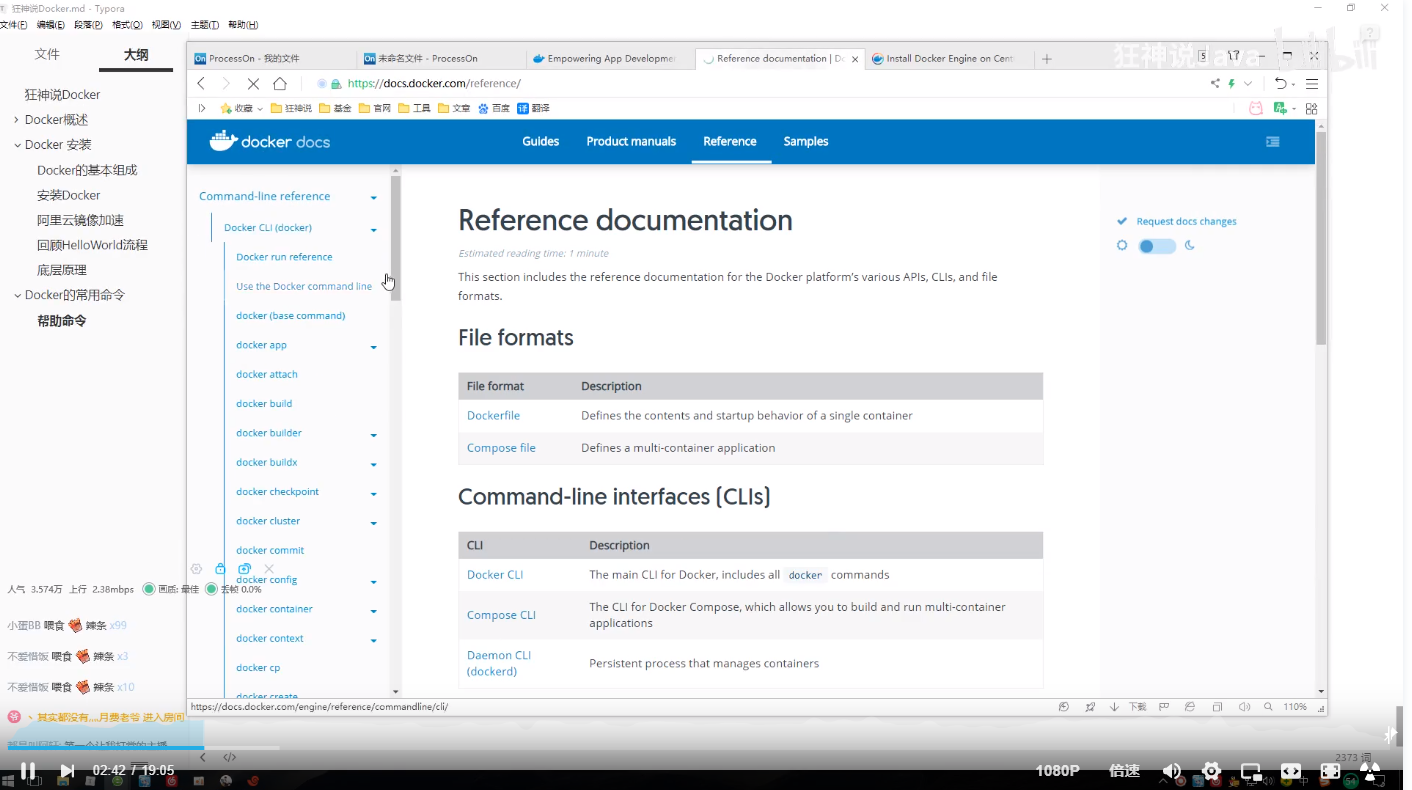The height and width of the screenshot is (790, 1412).
Task: Switch to 未命名文件 - ProcessOn tab
Action: [440, 59]
